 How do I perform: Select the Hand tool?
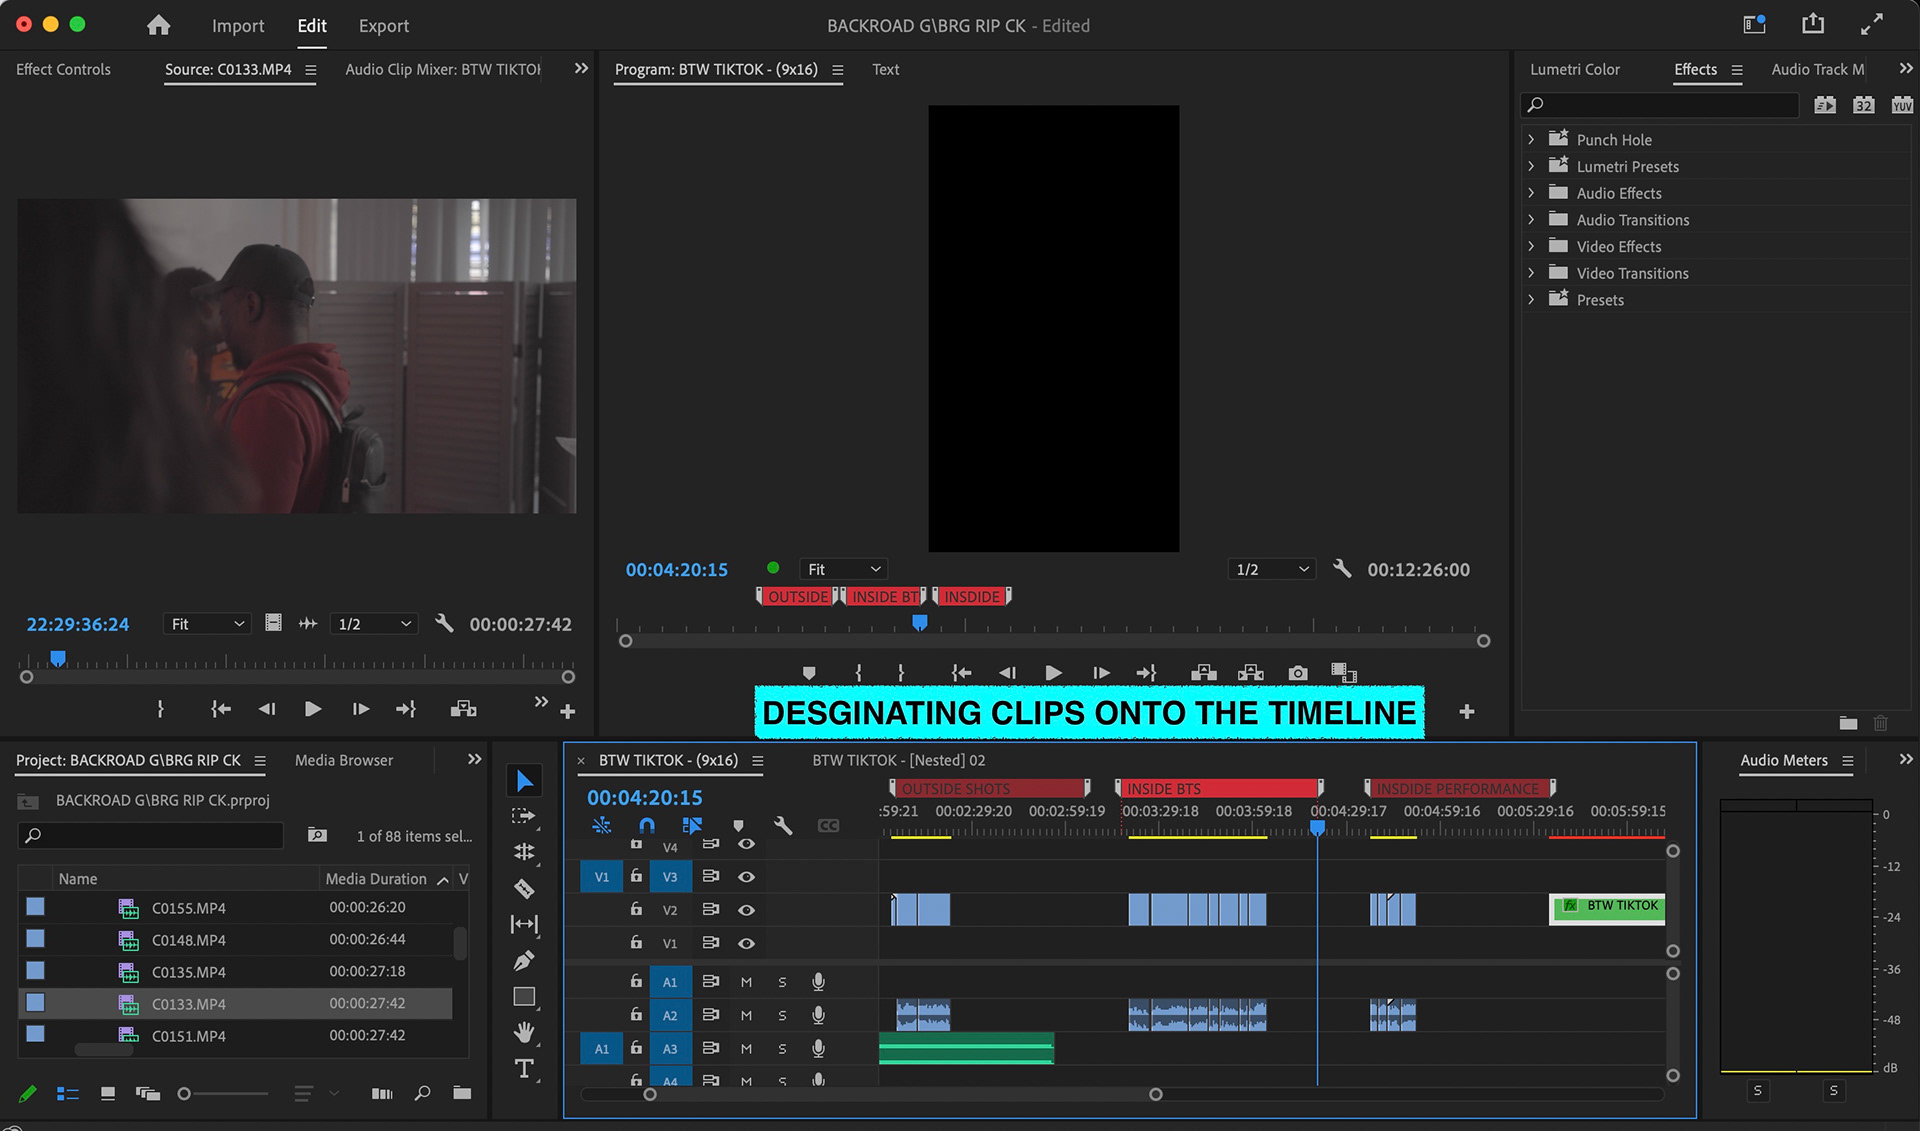(524, 1032)
